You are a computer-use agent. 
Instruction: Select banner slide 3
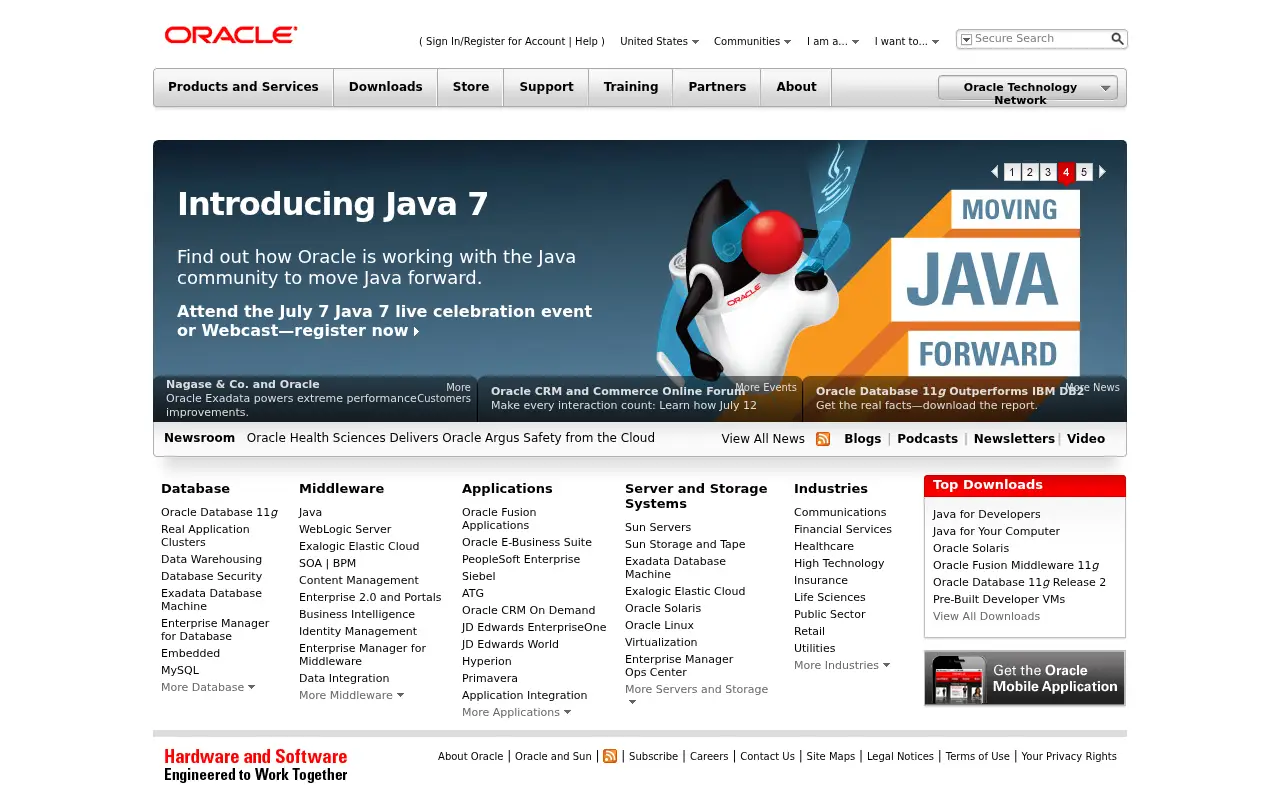pyautogui.click(x=1048, y=172)
